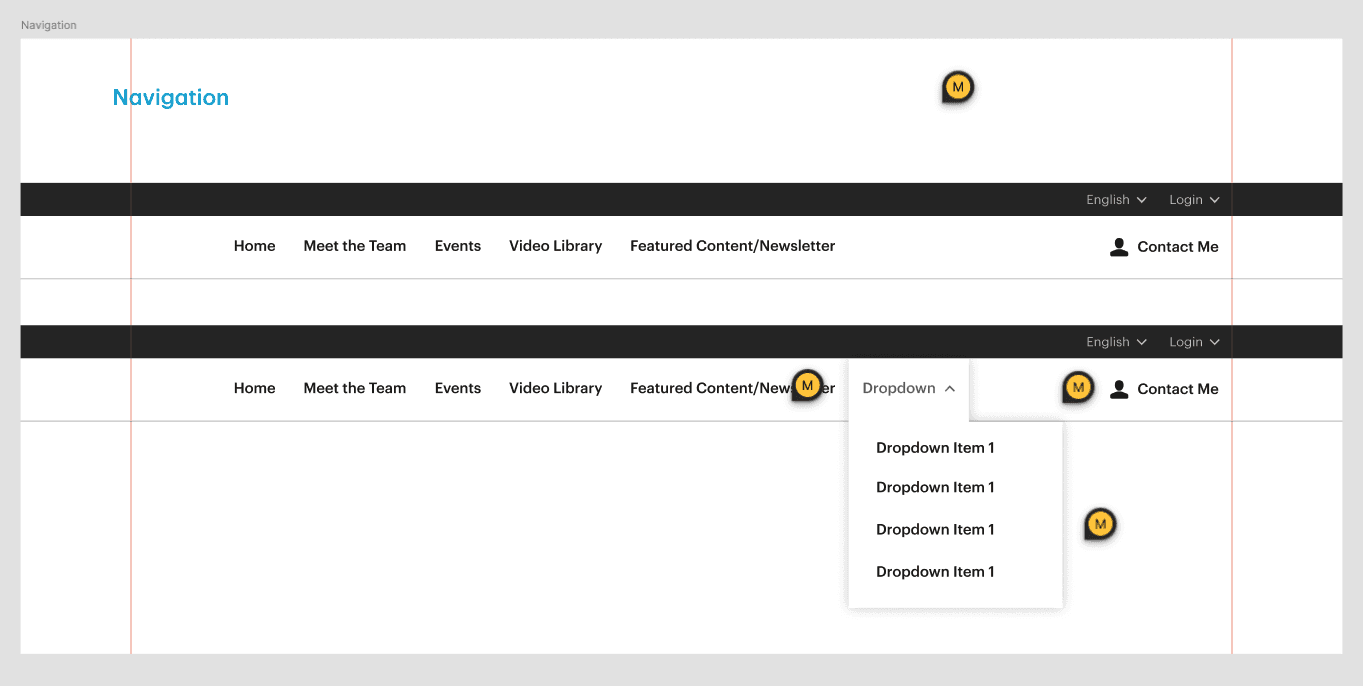1363x686 pixels.
Task: Open English language dropdown in upper dark bar
Action: click(1116, 200)
